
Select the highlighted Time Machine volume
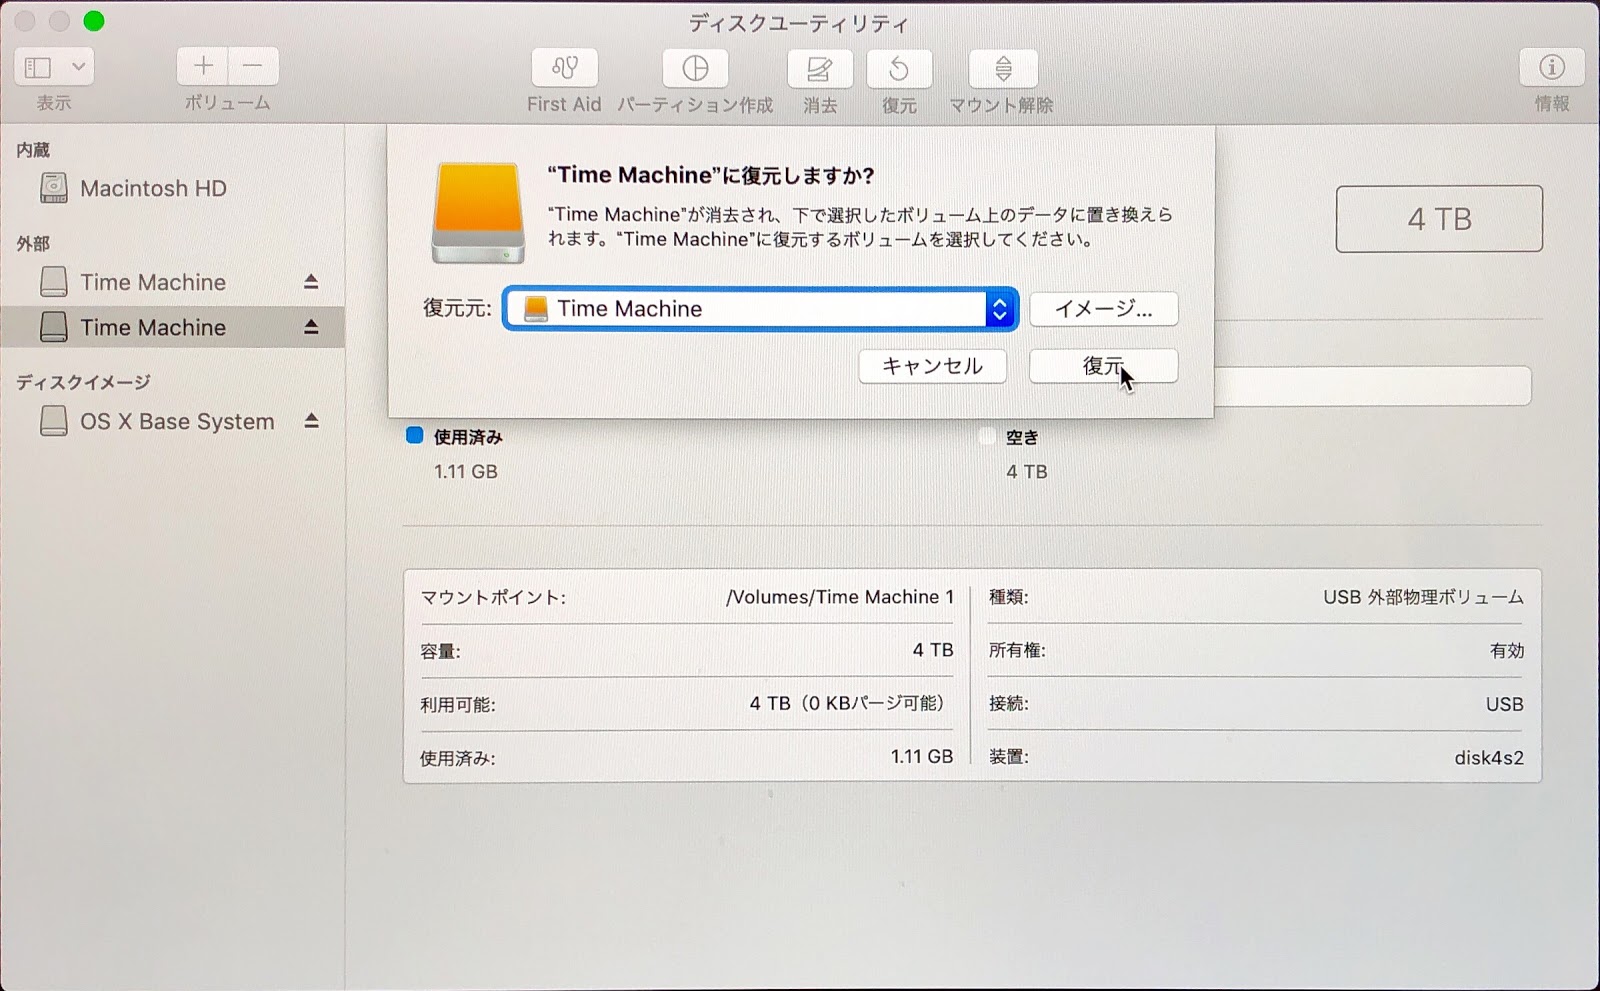[172, 327]
